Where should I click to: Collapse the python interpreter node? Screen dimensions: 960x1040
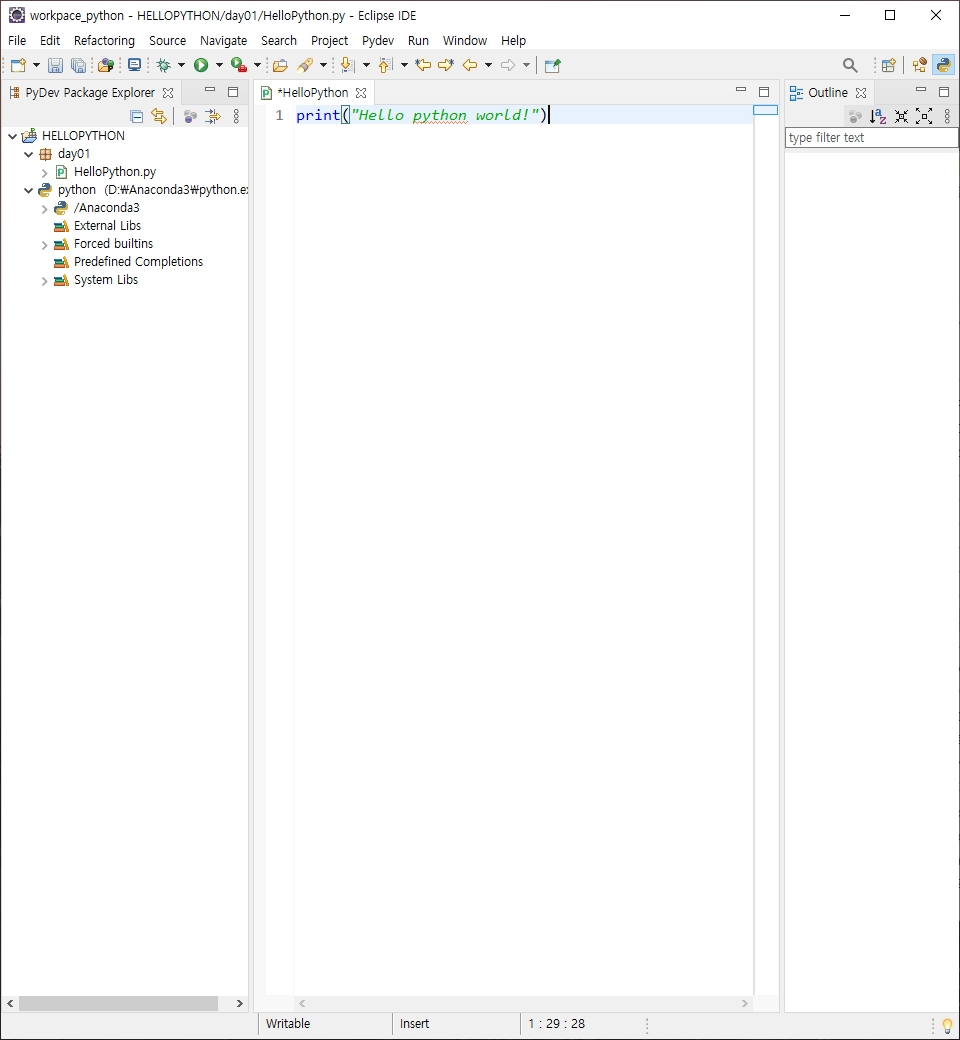(29, 190)
